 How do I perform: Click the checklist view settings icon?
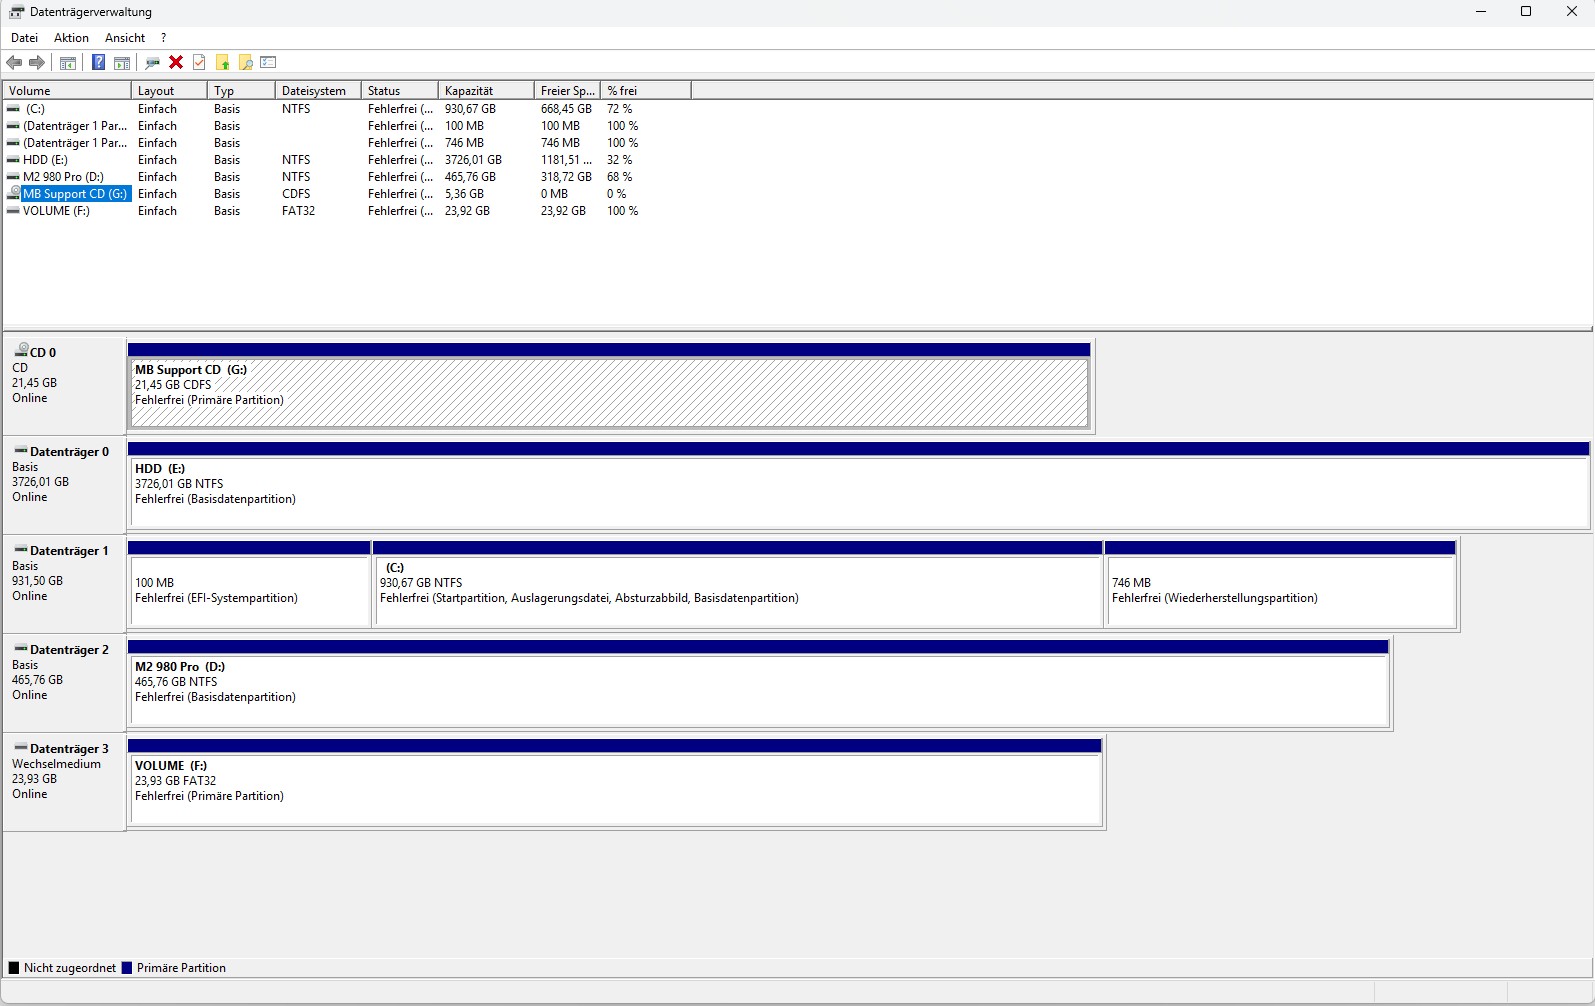click(268, 63)
